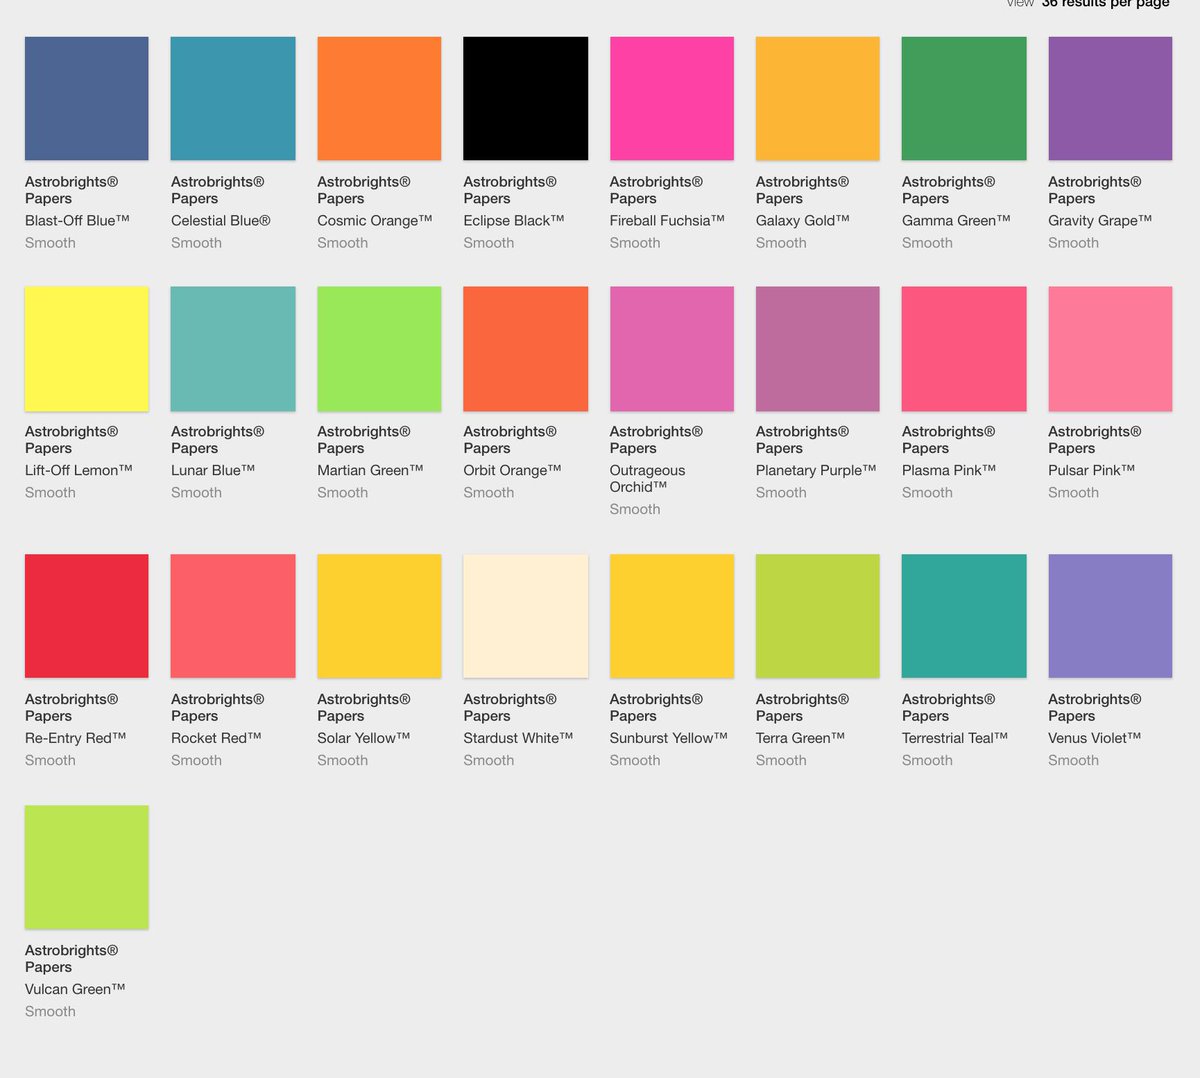Viewport: 1200px width, 1078px height.
Task: Select the Blast-Off Blue color swatch
Action: (x=87, y=99)
